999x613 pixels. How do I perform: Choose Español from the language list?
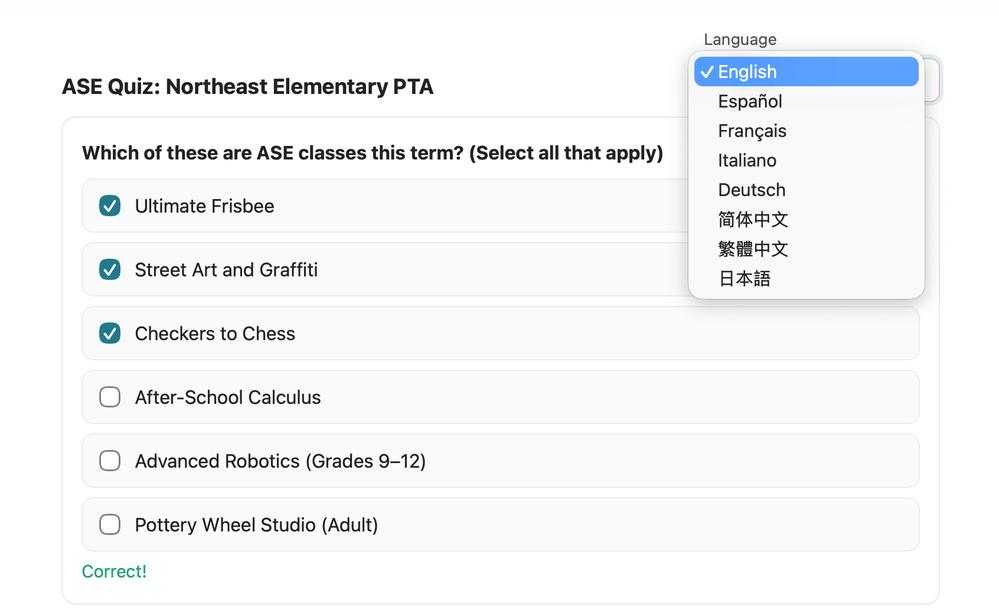click(750, 101)
